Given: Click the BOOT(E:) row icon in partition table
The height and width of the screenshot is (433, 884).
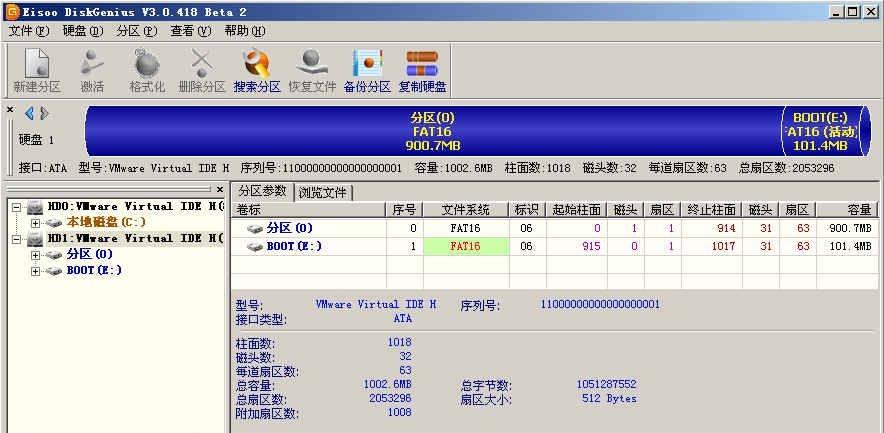Looking at the screenshot, I should coord(255,246).
